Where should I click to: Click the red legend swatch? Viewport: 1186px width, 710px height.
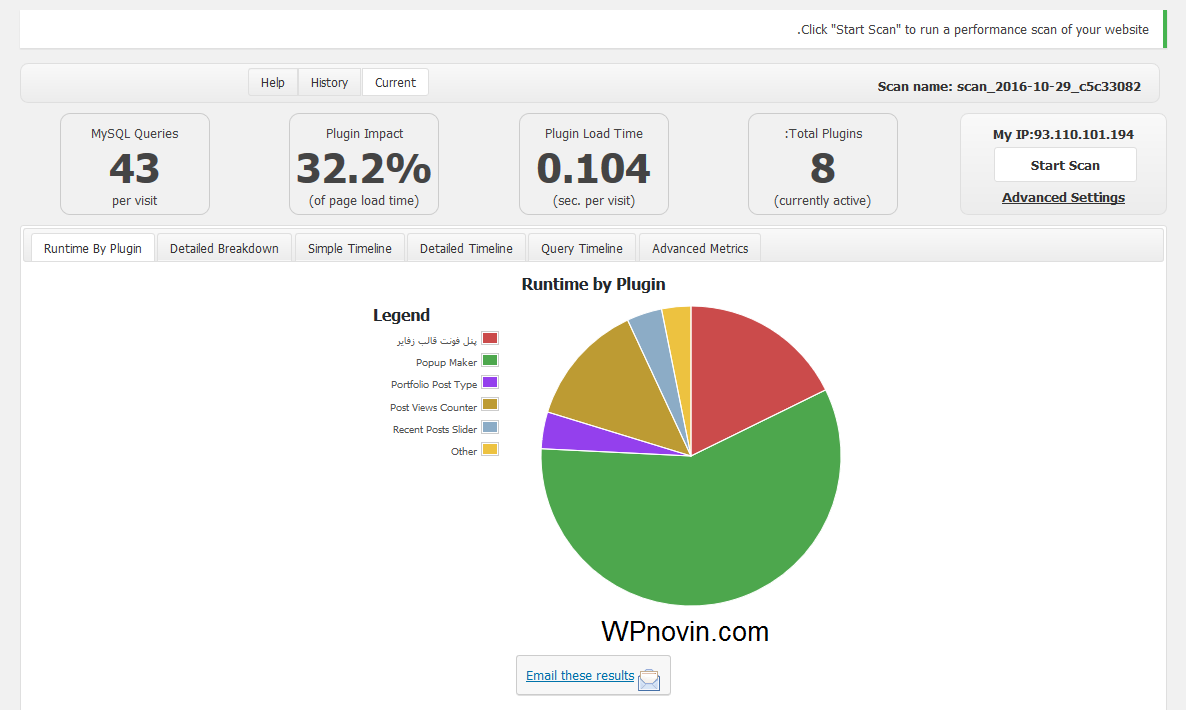(490, 338)
